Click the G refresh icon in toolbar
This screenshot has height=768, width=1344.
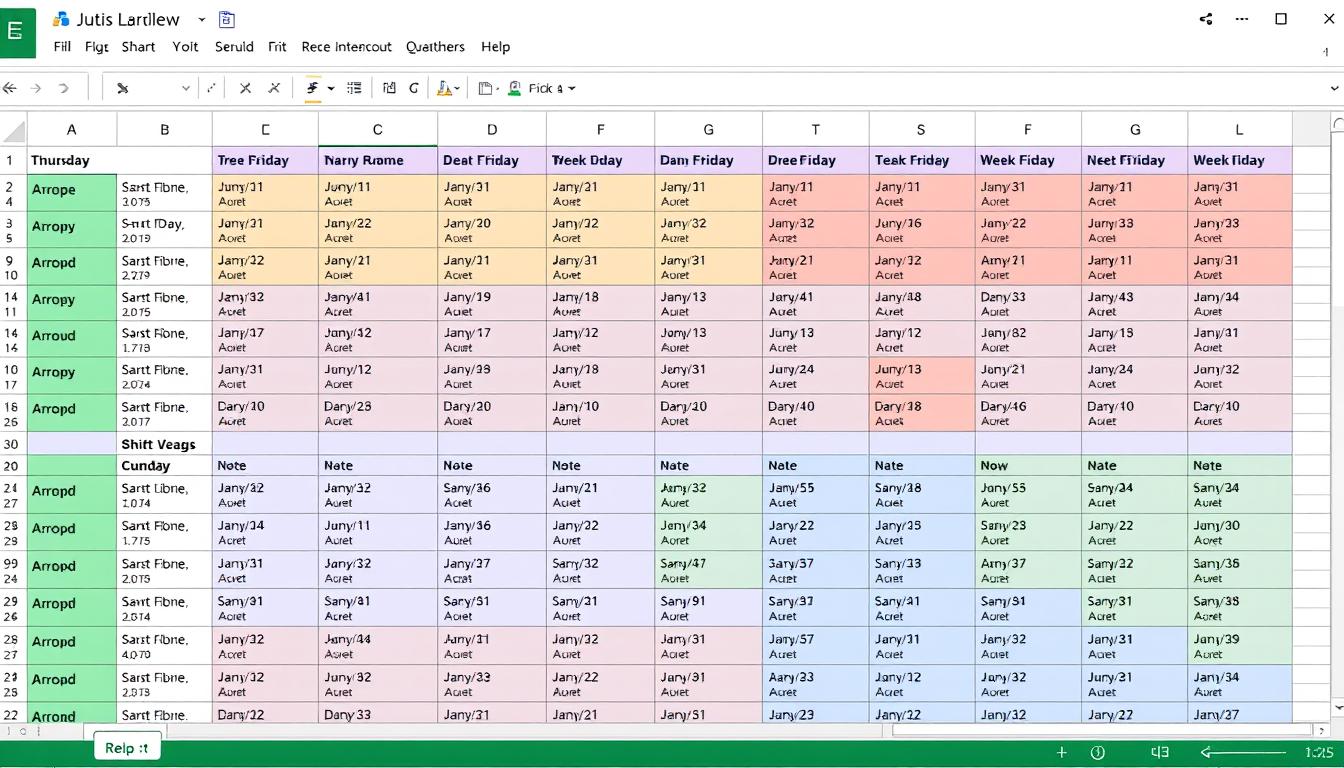414,88
